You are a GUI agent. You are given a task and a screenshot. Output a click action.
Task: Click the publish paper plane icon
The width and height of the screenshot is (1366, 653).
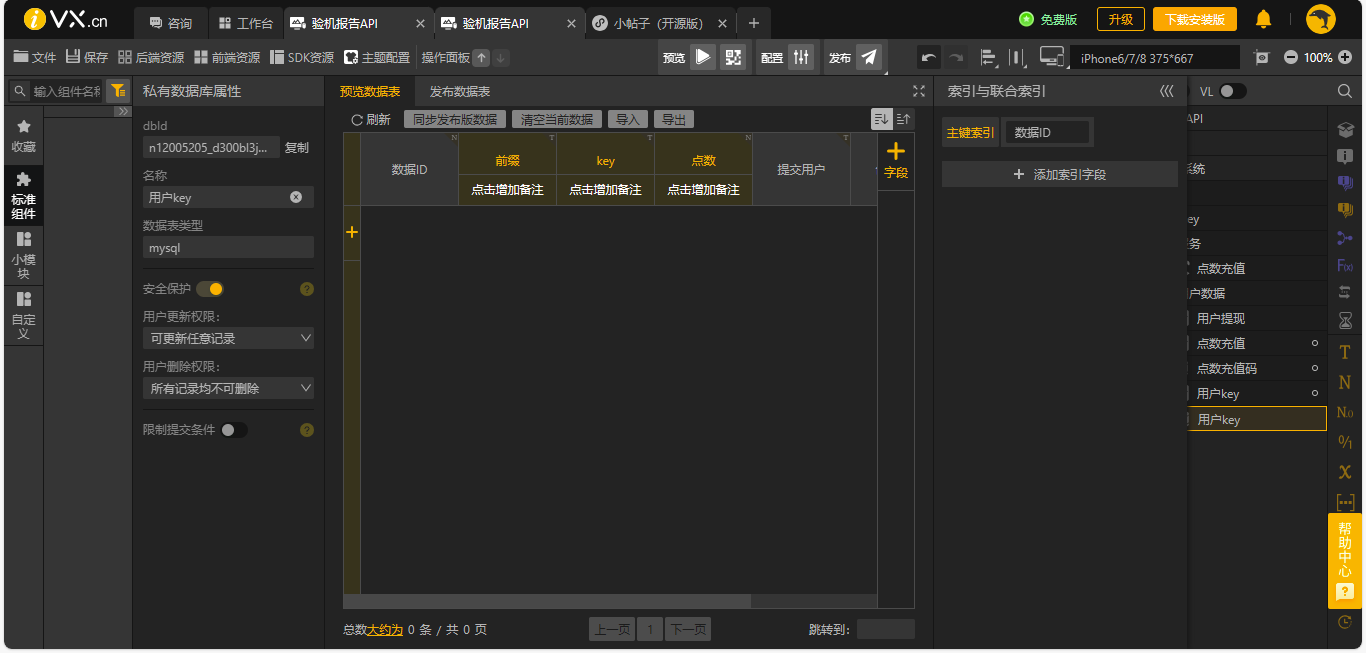pyautogui.click(x=869, y=57)
